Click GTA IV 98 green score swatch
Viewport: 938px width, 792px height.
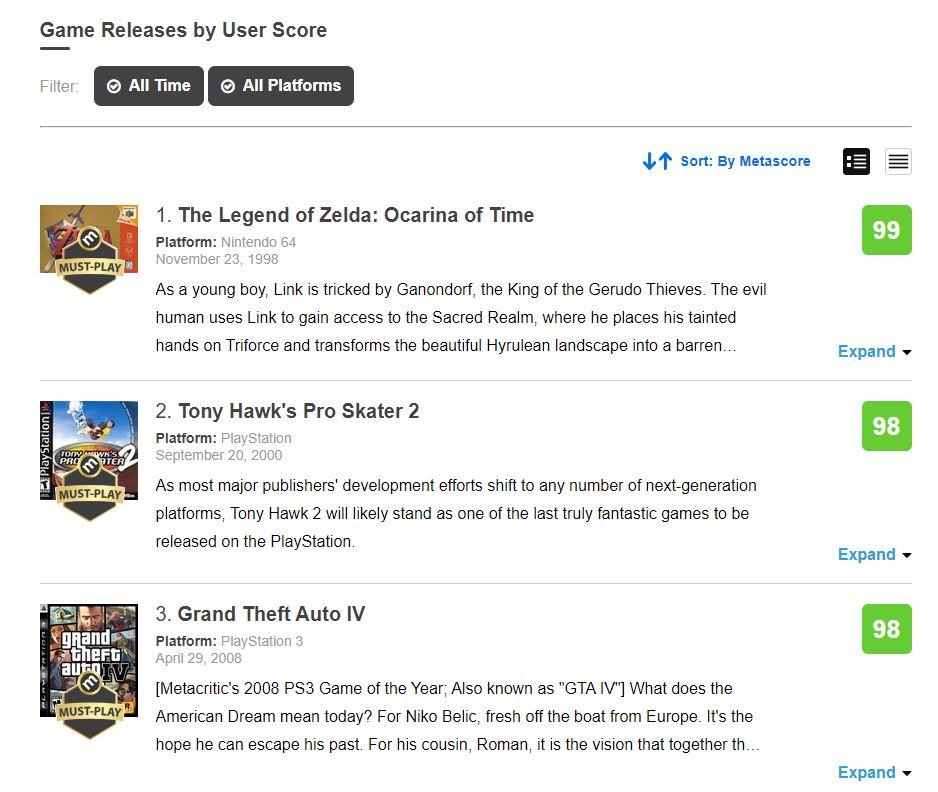tap(887, 629)
